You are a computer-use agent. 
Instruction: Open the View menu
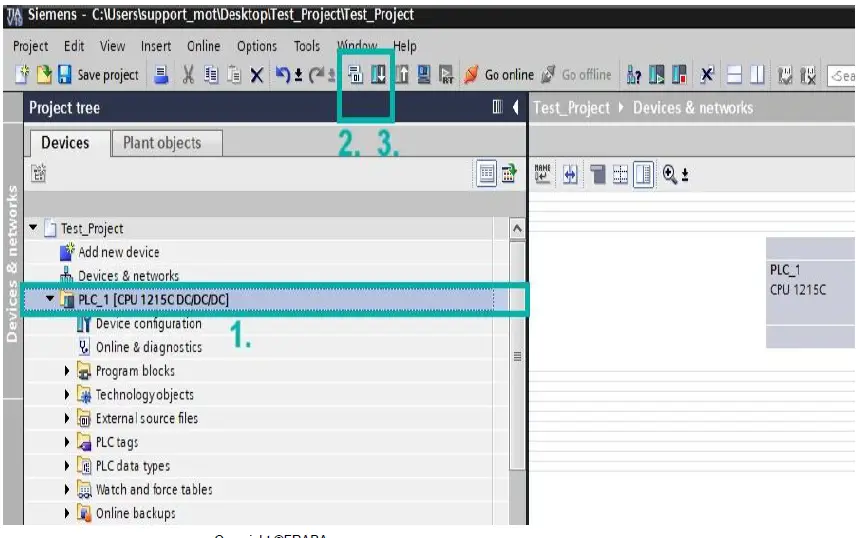click(x=112, y=46)
